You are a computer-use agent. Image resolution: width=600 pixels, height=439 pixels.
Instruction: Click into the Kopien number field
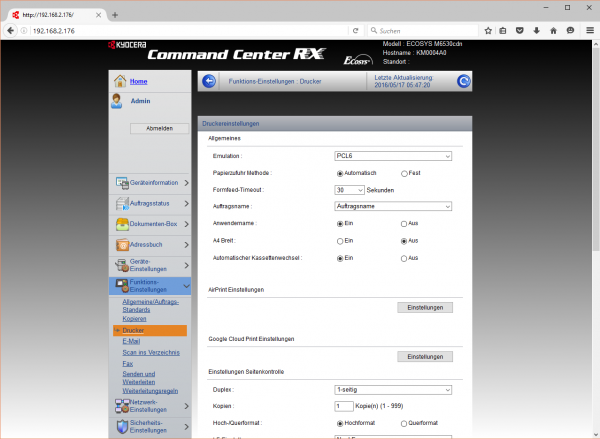point(344,406)
